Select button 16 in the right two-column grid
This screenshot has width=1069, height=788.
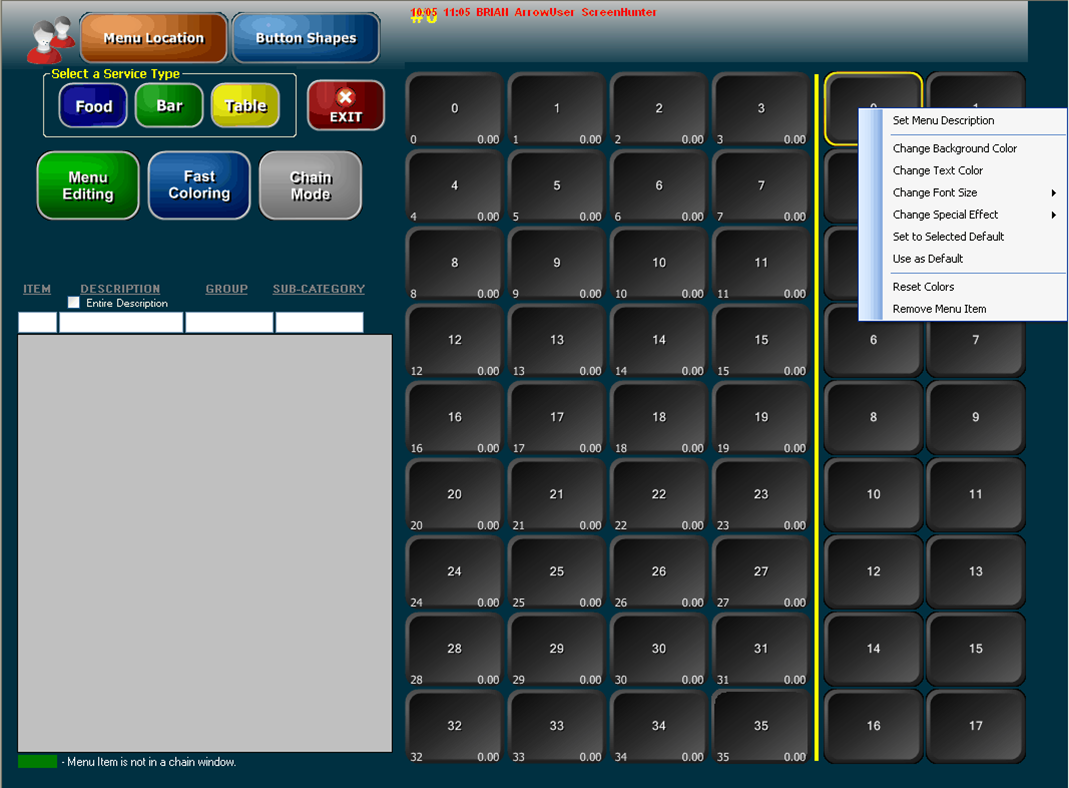click(873, 727)
